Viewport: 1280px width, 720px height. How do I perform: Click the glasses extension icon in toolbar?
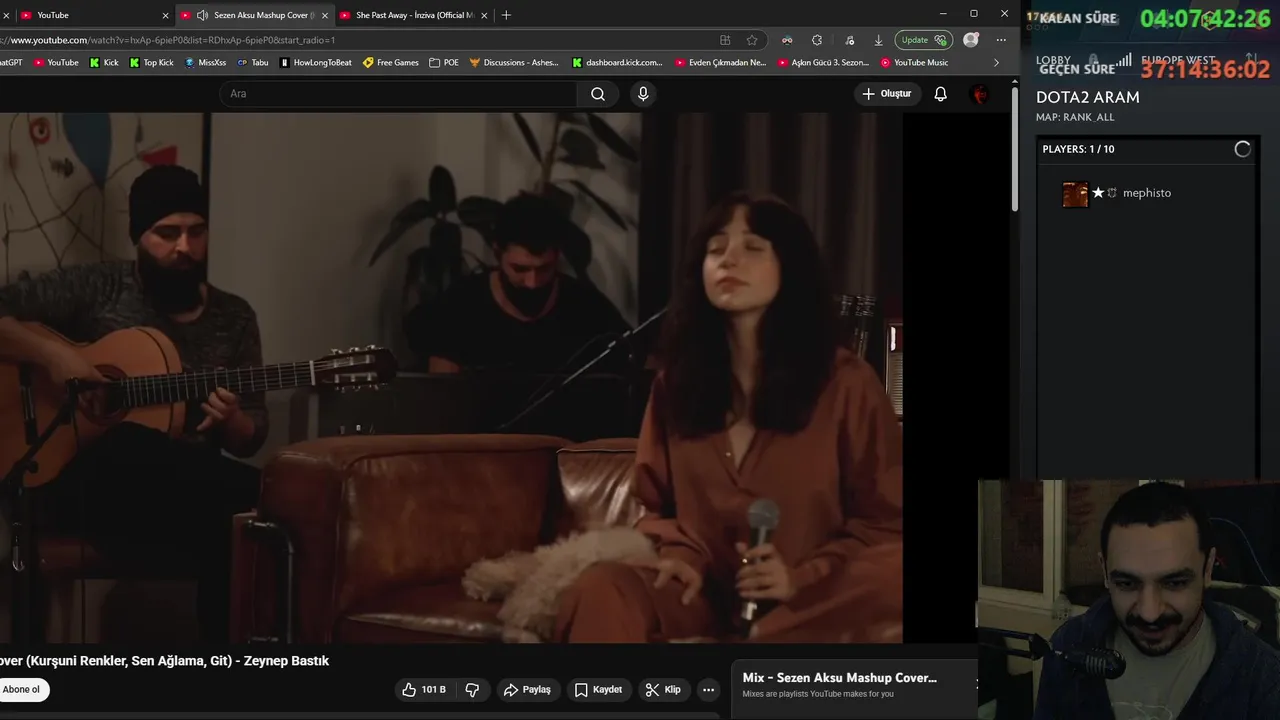(787, 40)
